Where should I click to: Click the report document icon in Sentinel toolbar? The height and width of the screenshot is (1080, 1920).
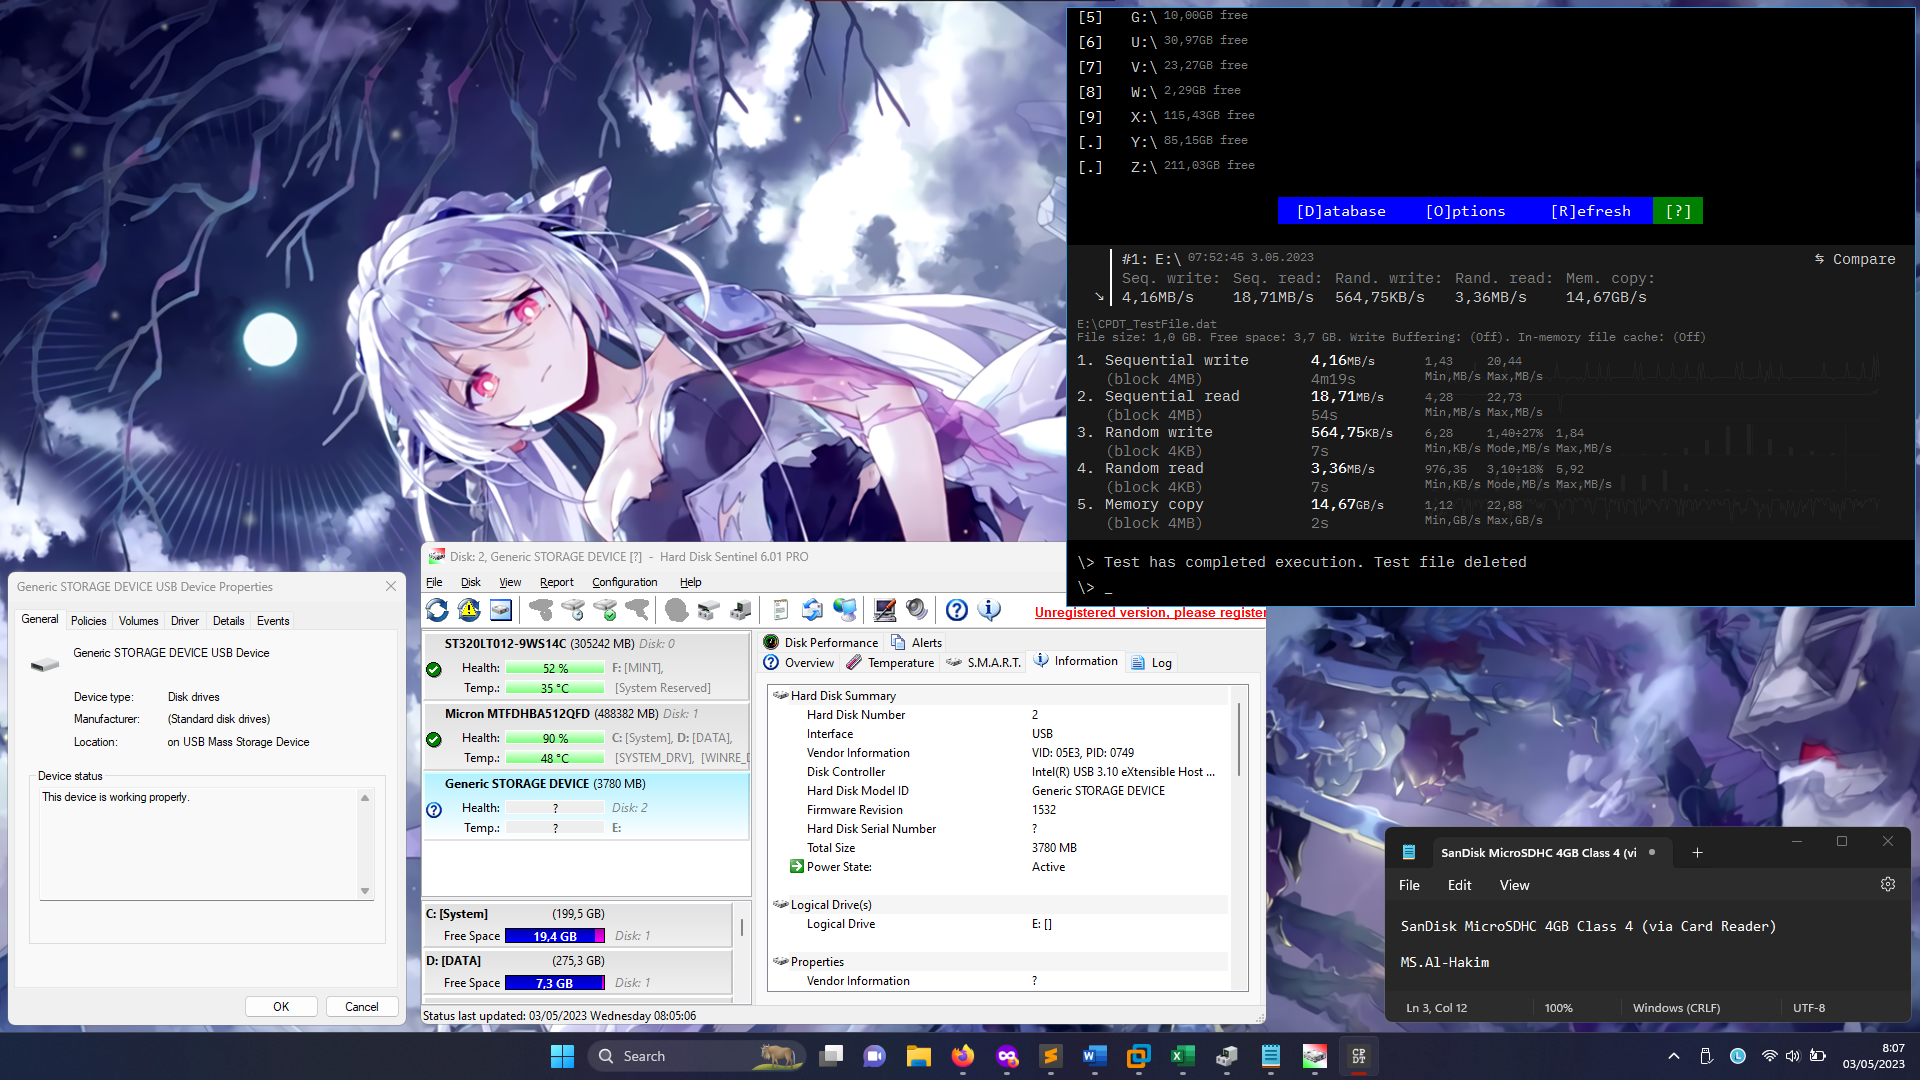(x=781, y=610)
